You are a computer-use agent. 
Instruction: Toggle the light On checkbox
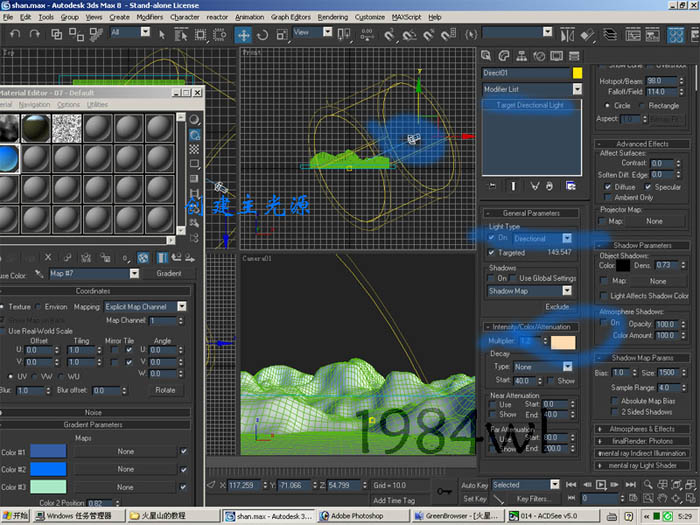pyautogui.click(x=492, y=238)
